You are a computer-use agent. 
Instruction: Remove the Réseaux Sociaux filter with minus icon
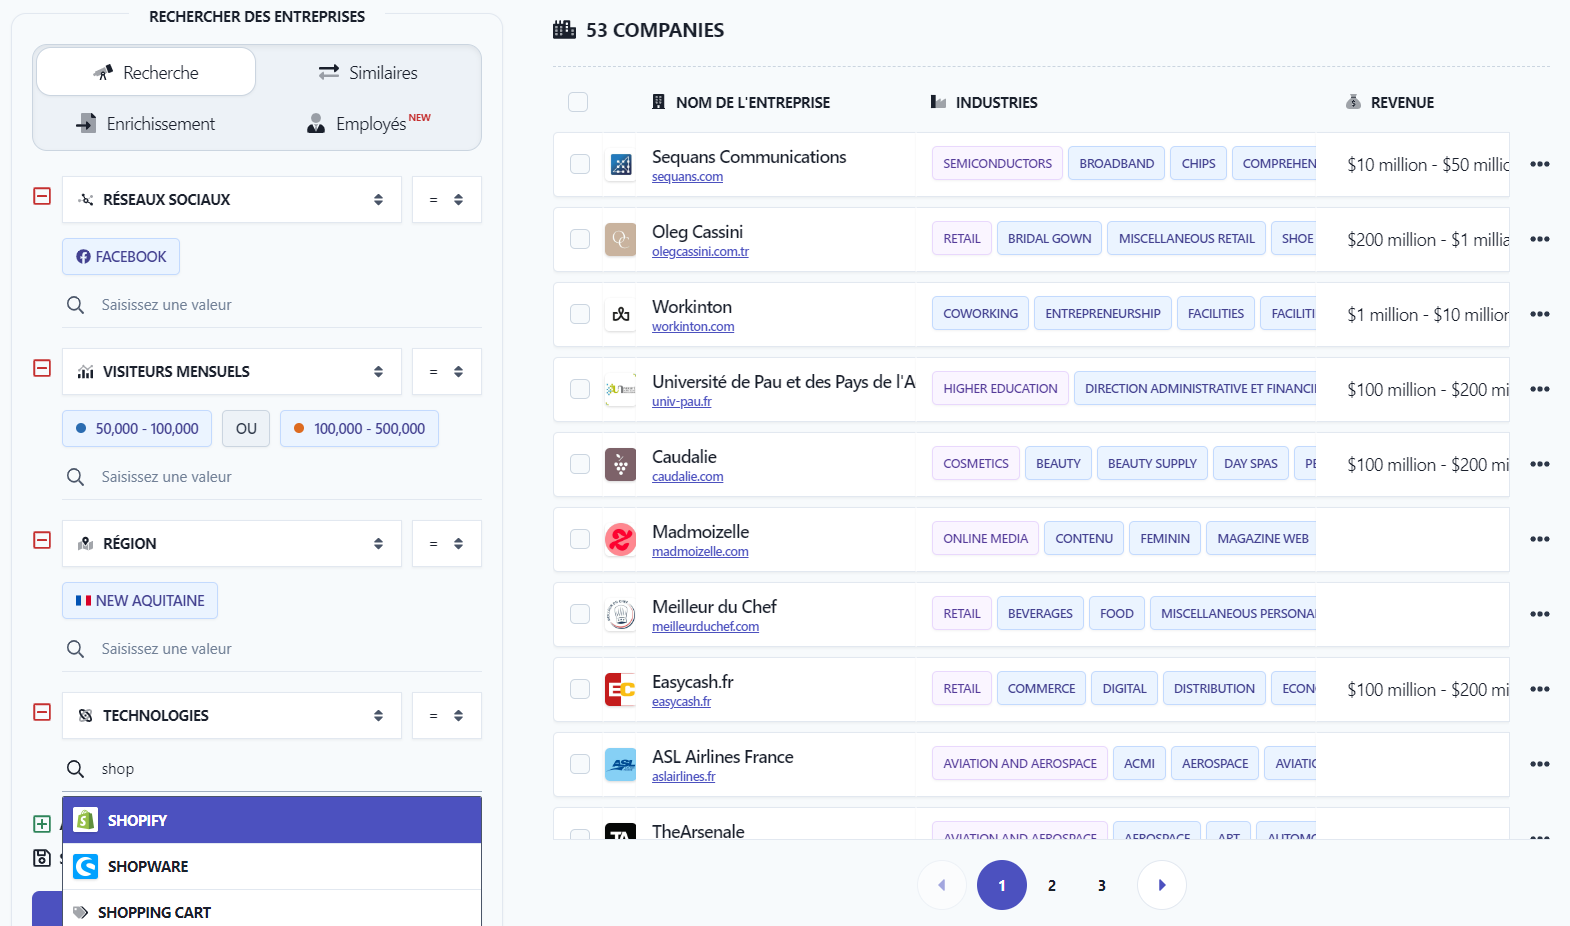(42, 196)
